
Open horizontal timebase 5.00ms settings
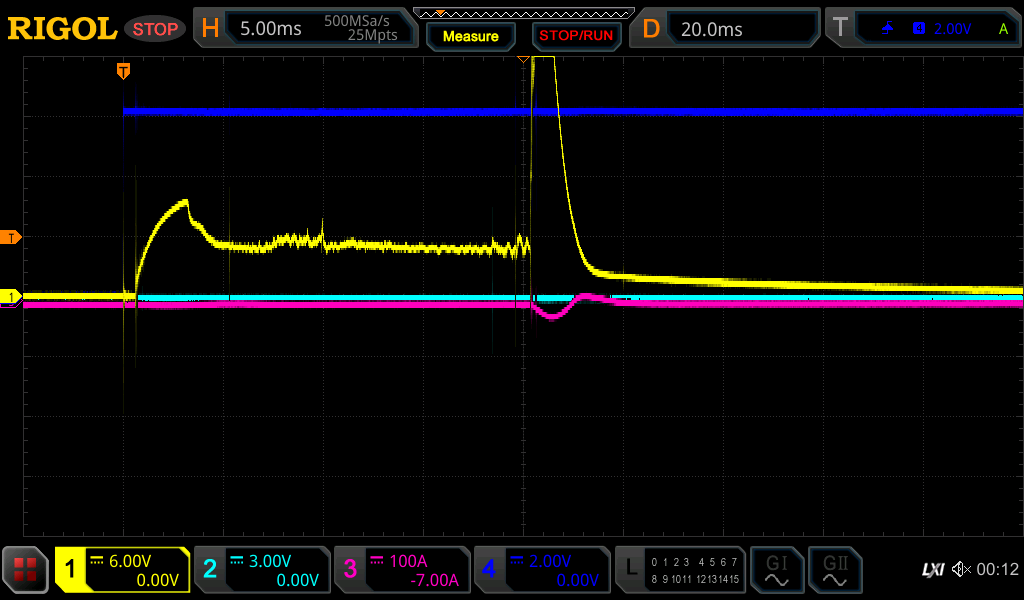coord(304,29)
